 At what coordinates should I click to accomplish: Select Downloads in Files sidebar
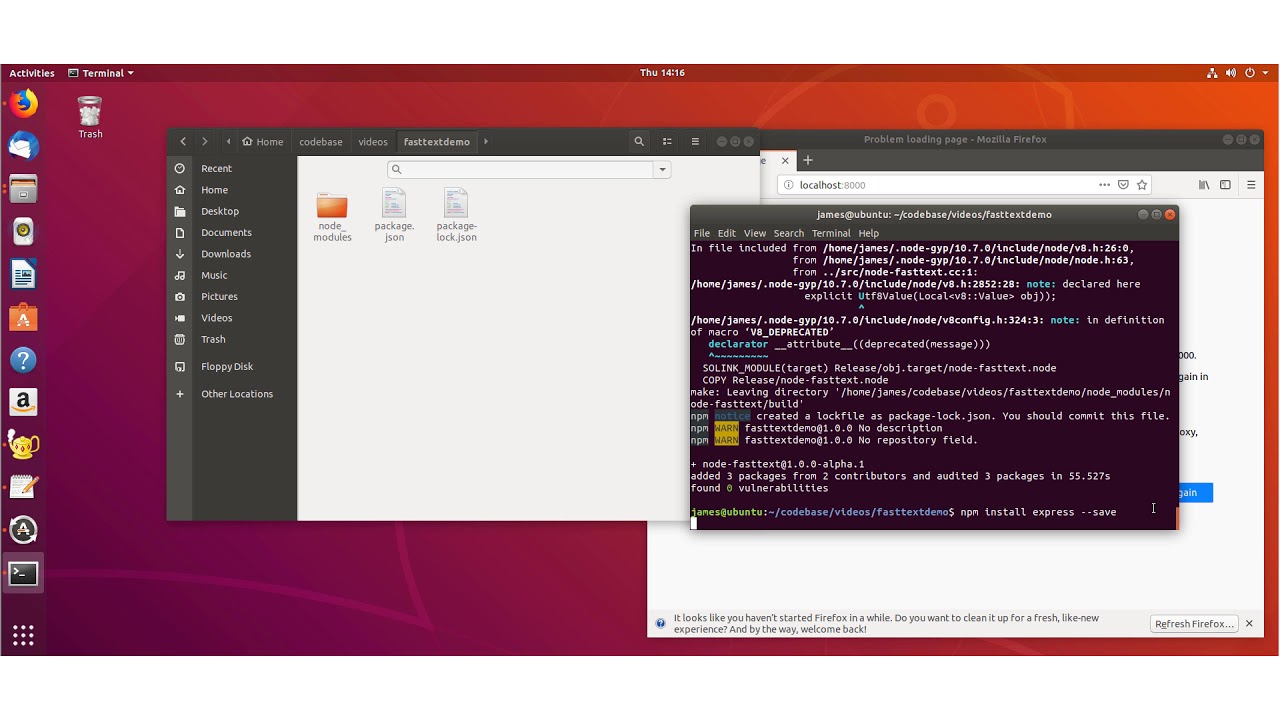pyautogui.click(x=232, y=254)
